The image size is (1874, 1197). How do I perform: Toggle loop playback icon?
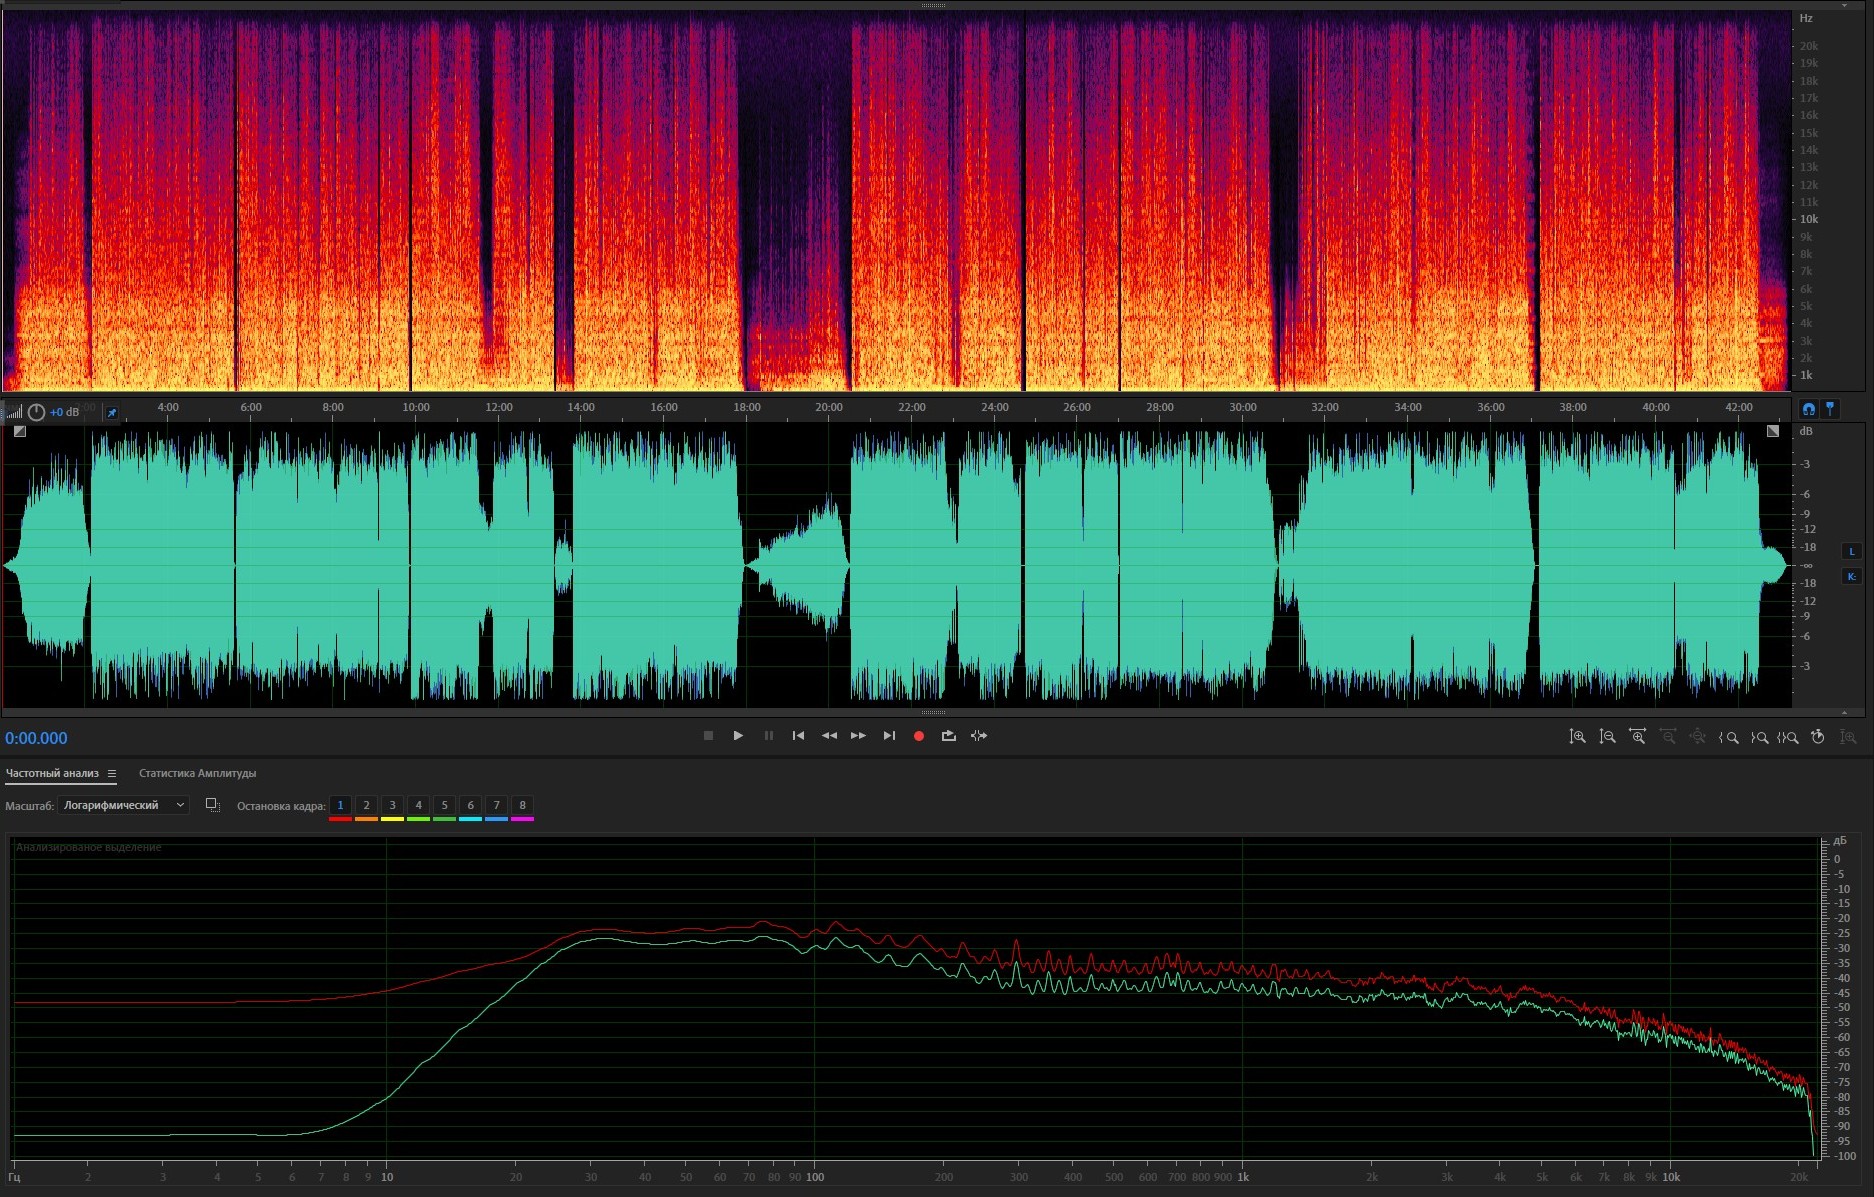pos(948,736)
